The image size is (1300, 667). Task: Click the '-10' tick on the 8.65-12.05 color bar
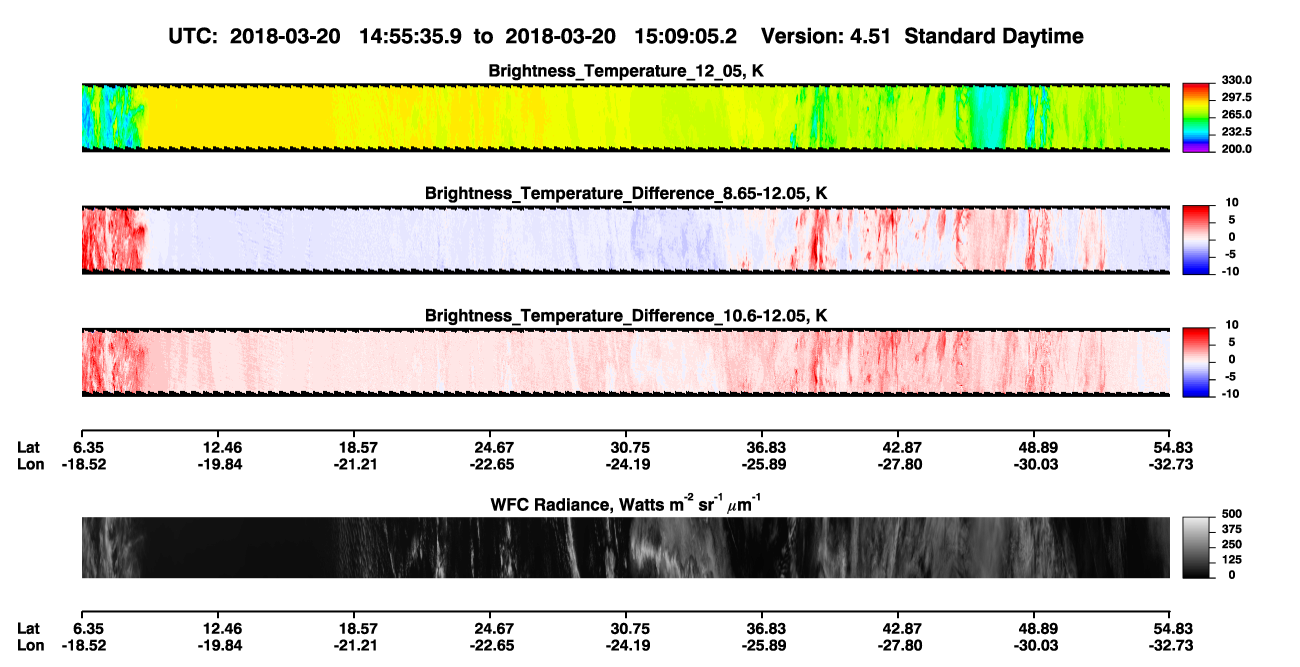pos(1229,271)
